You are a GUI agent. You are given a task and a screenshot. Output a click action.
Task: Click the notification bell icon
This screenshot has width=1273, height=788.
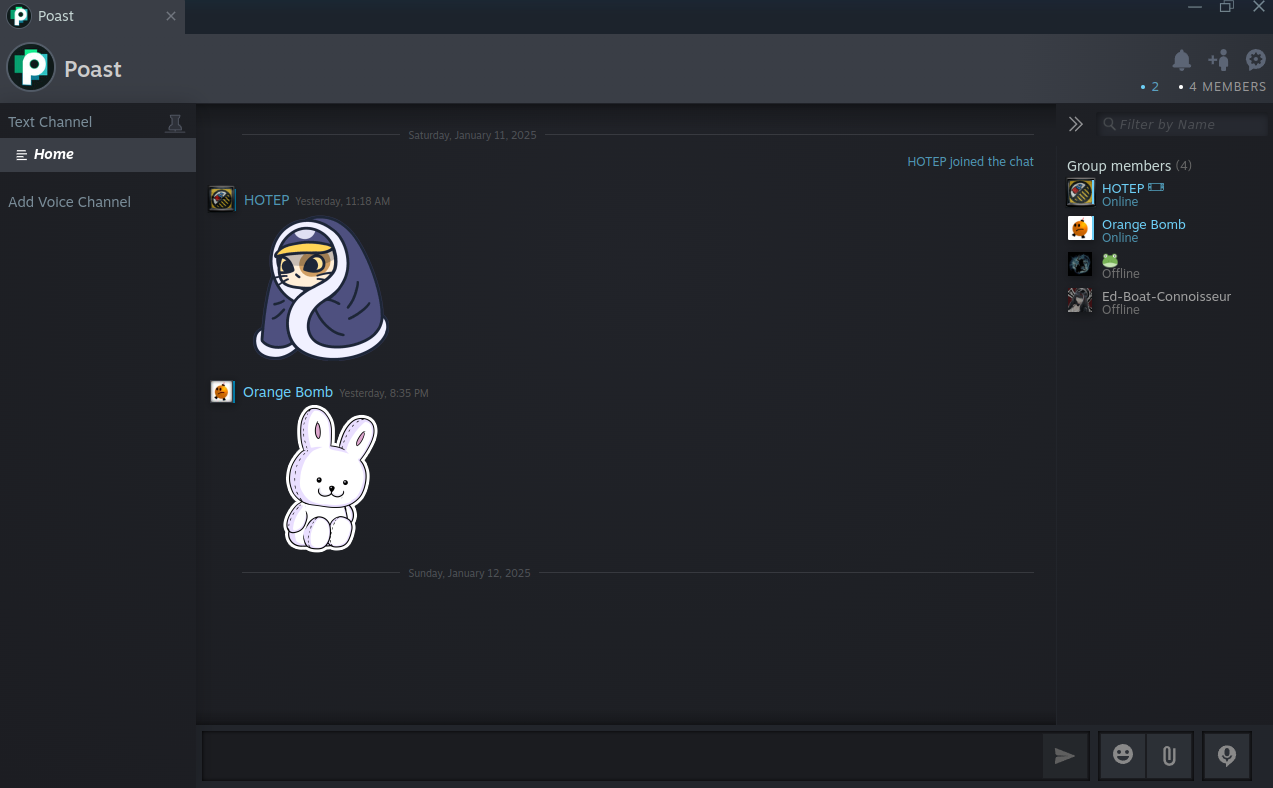[x=1181, y=60]
